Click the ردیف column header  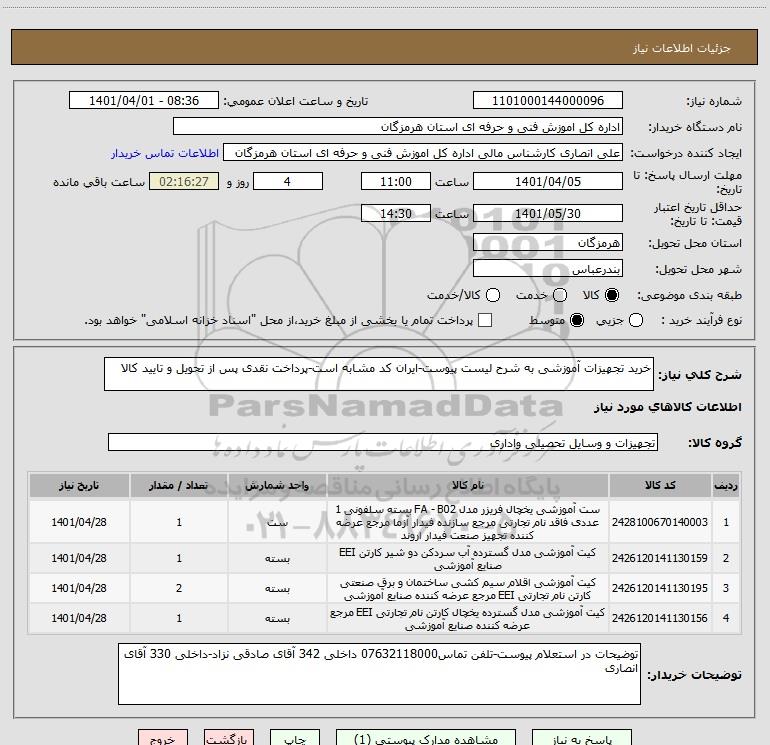pyautogui.click(x=726, y=485)
